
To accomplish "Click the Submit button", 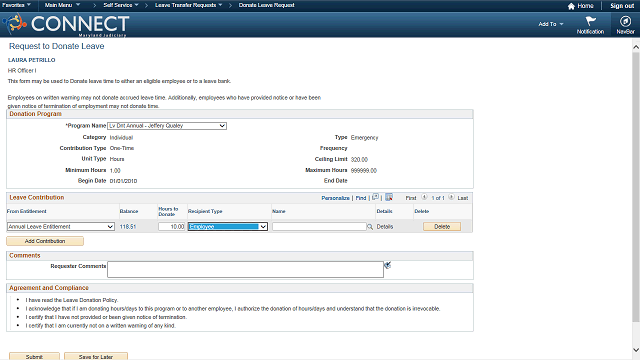I will coord(34,356).
